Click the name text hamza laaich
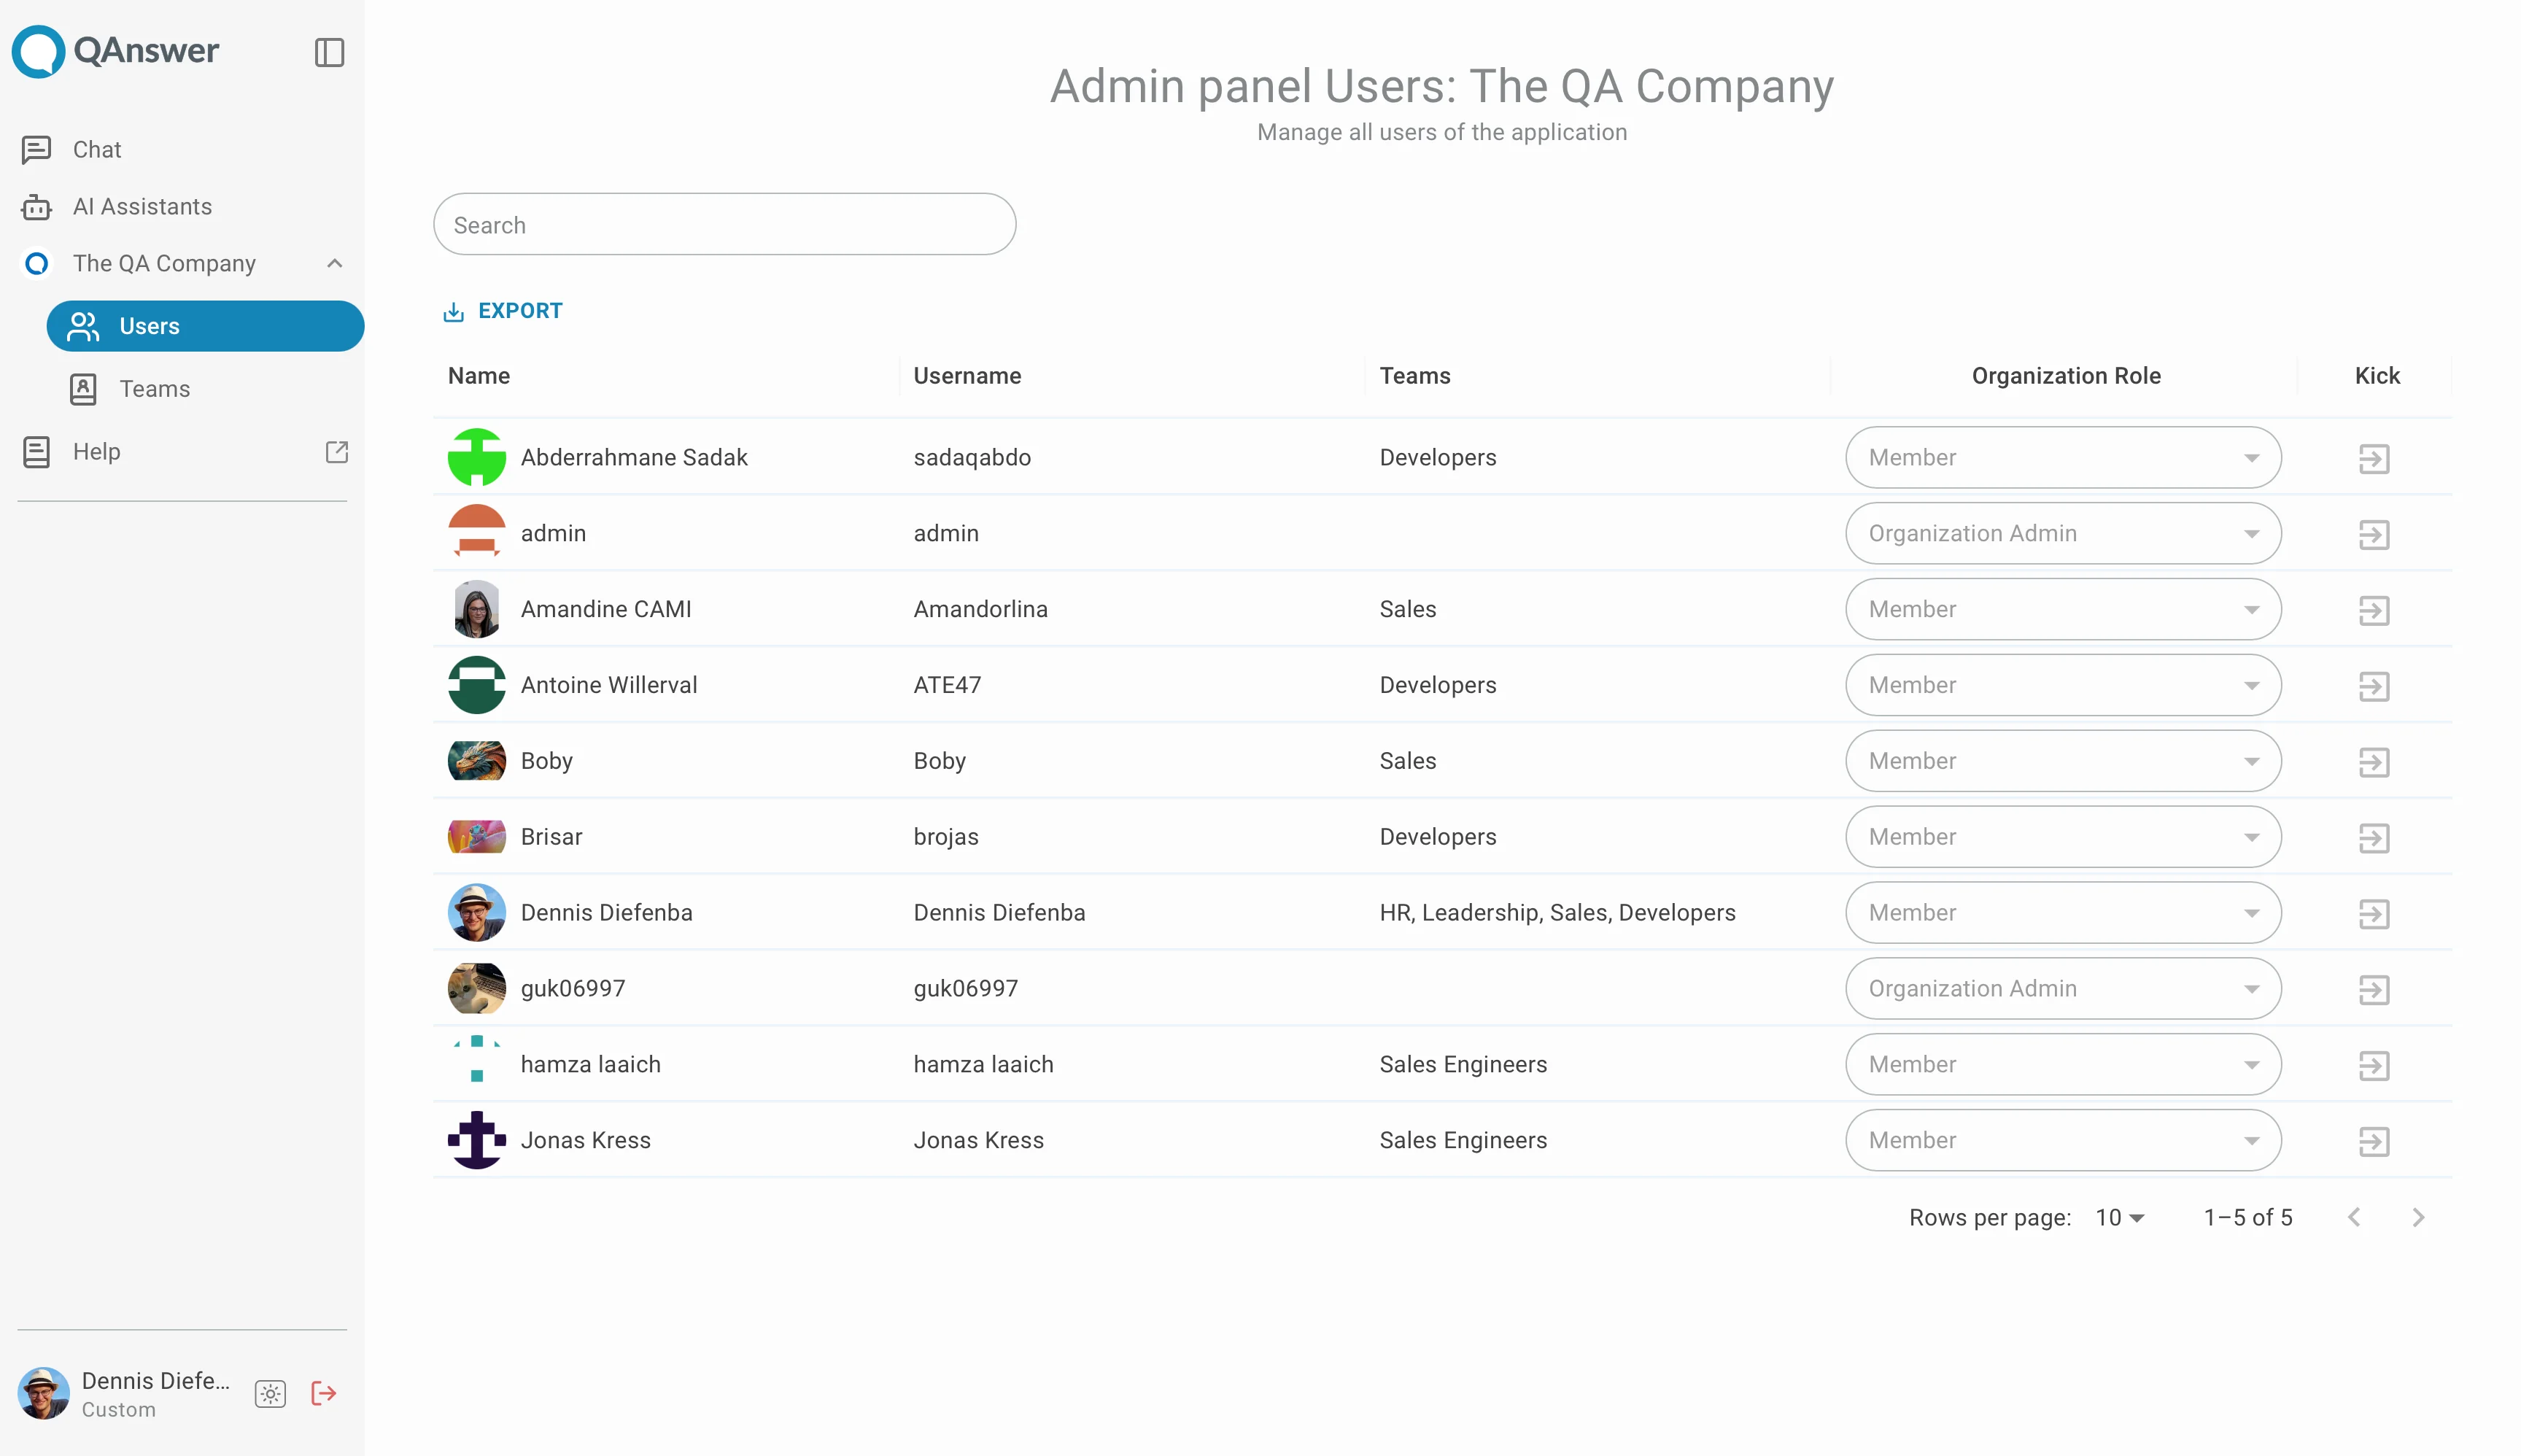 click(x=590, y=1065)
